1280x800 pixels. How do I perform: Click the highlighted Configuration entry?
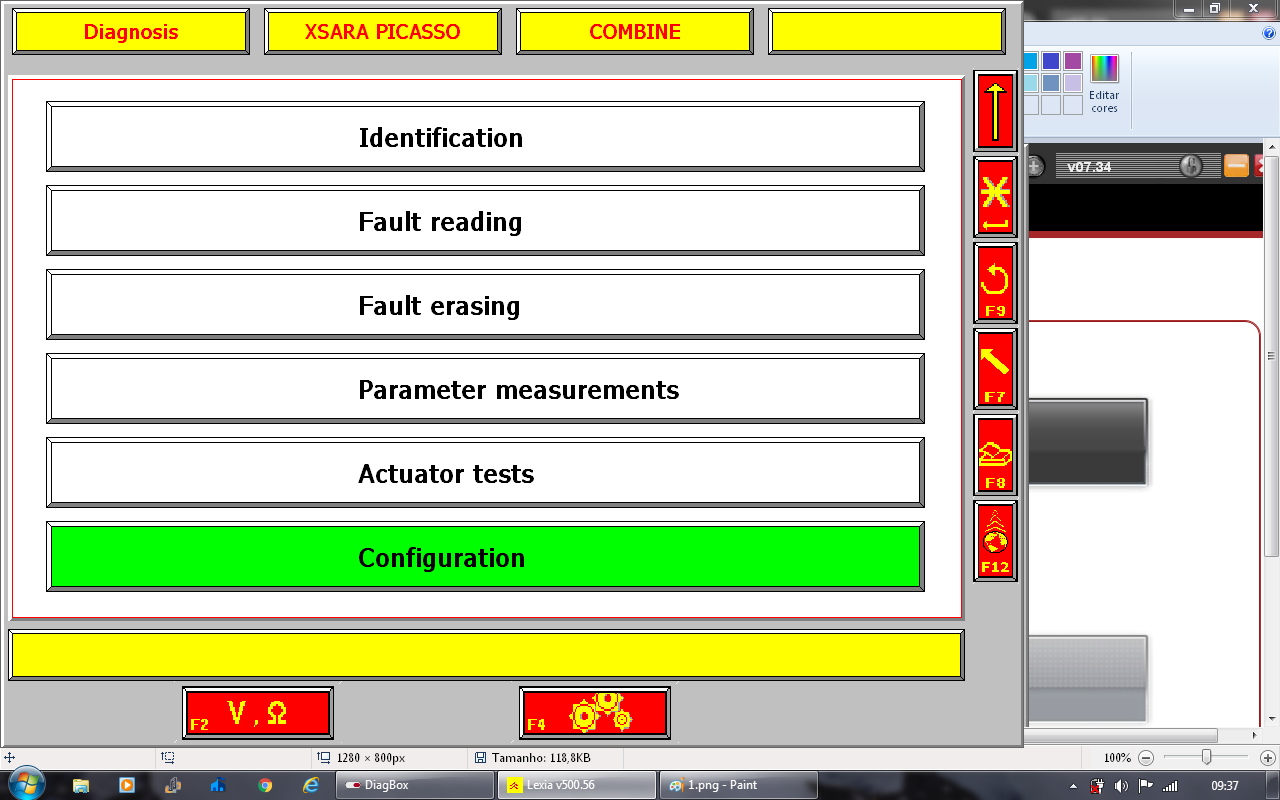[x=485, y=557]
